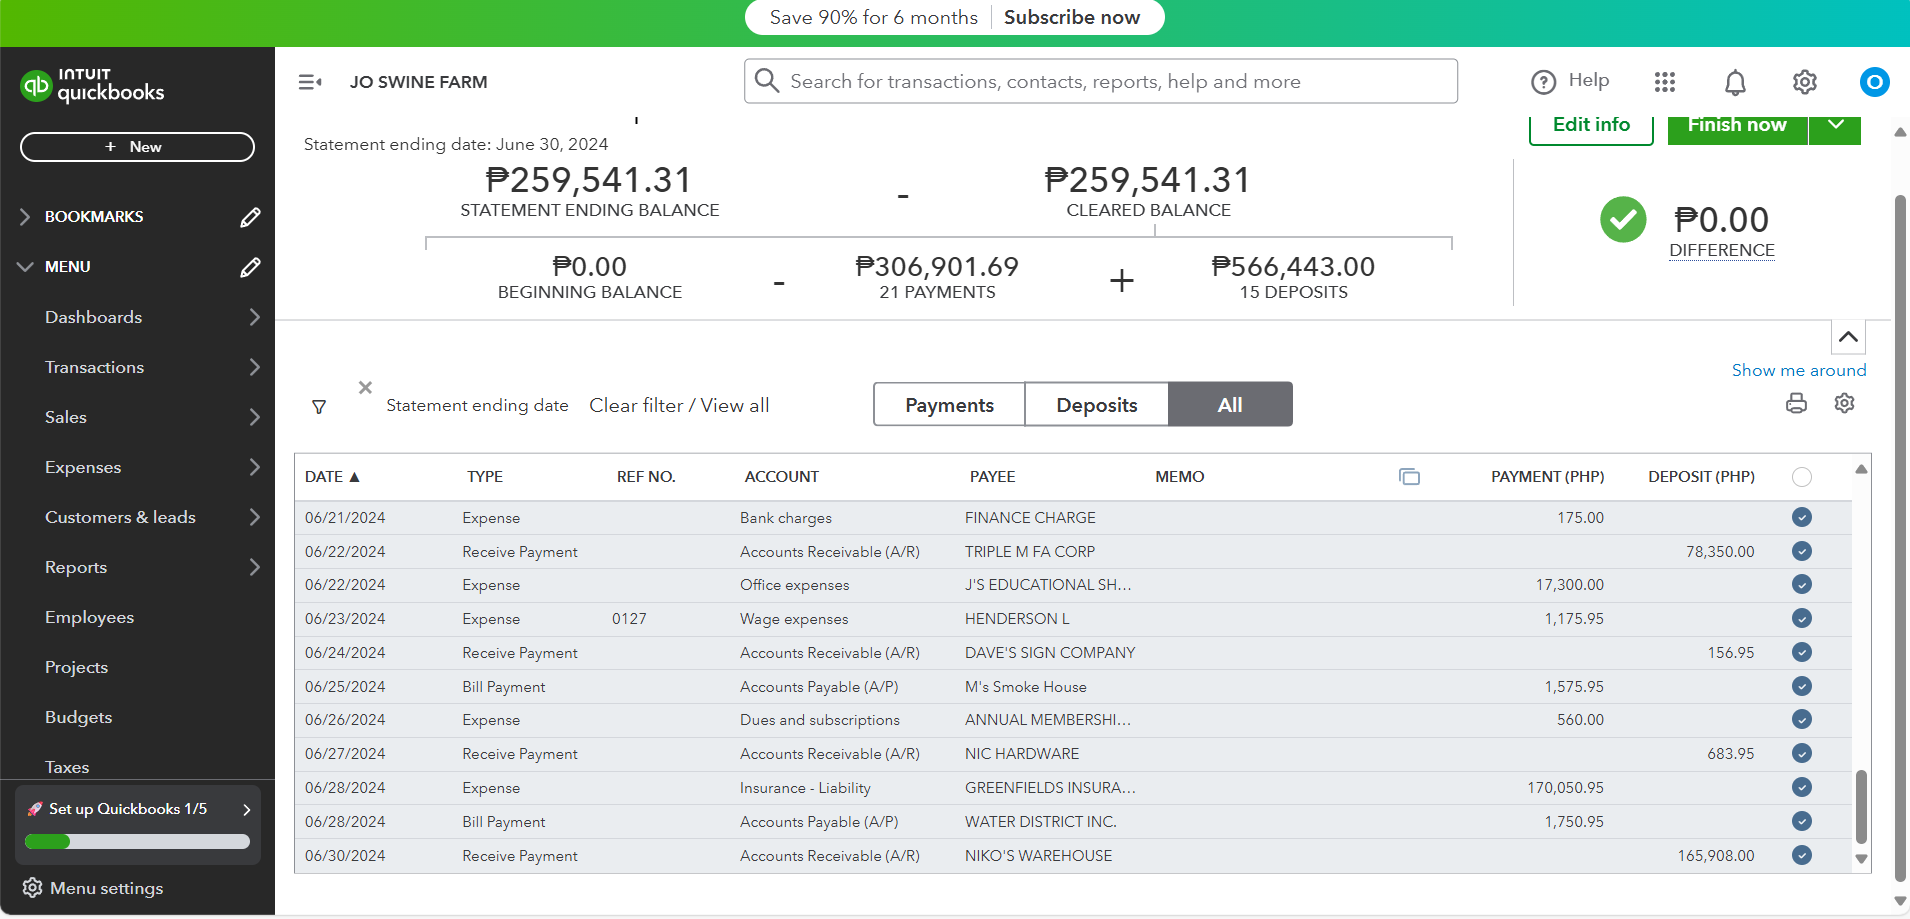This screenshot has height=919, width=1910.
Task: Click the filter funnel icon
Action: point(319,407)
